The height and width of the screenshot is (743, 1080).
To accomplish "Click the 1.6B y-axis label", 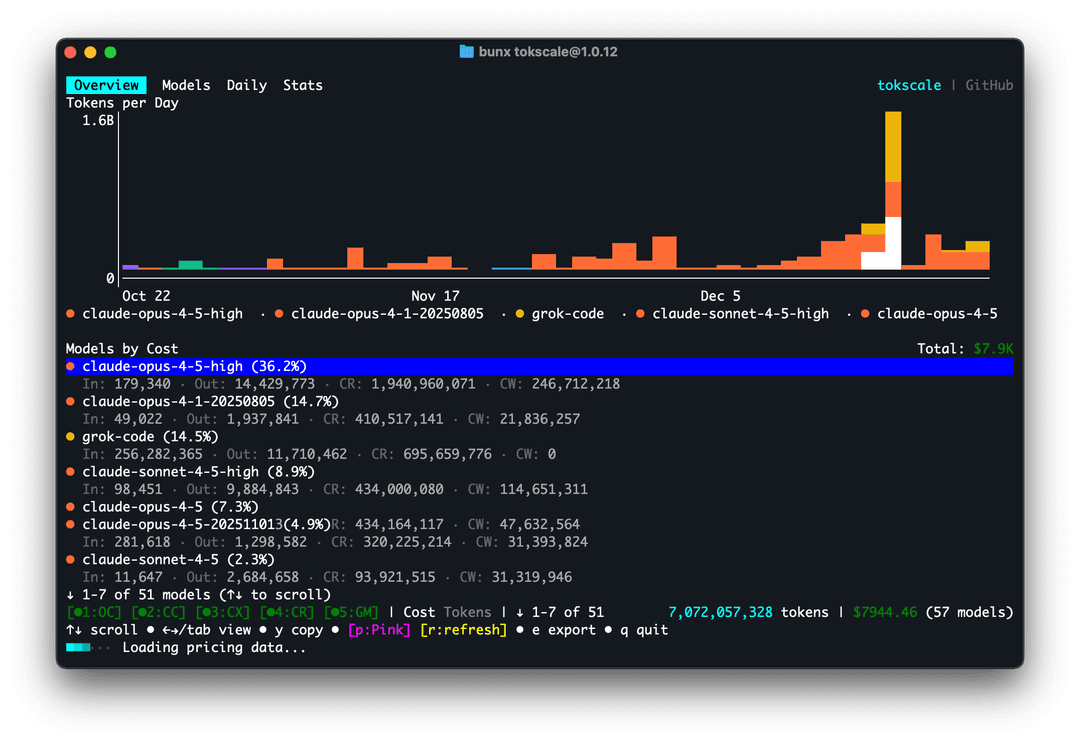I will (98, 121).
